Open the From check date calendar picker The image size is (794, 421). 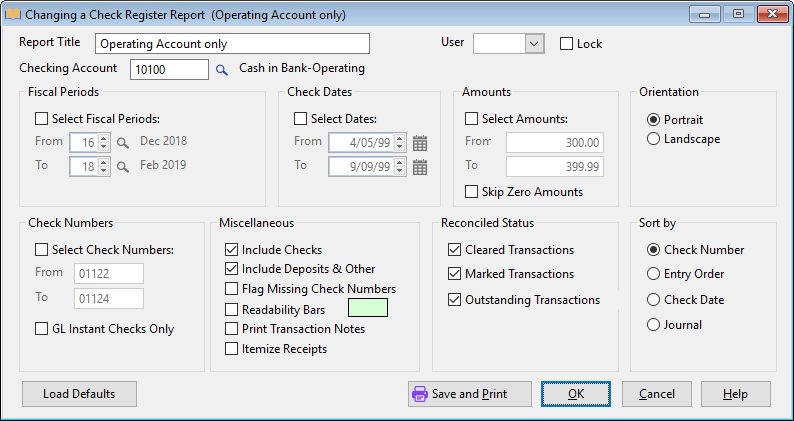click(x=420, y=143)
